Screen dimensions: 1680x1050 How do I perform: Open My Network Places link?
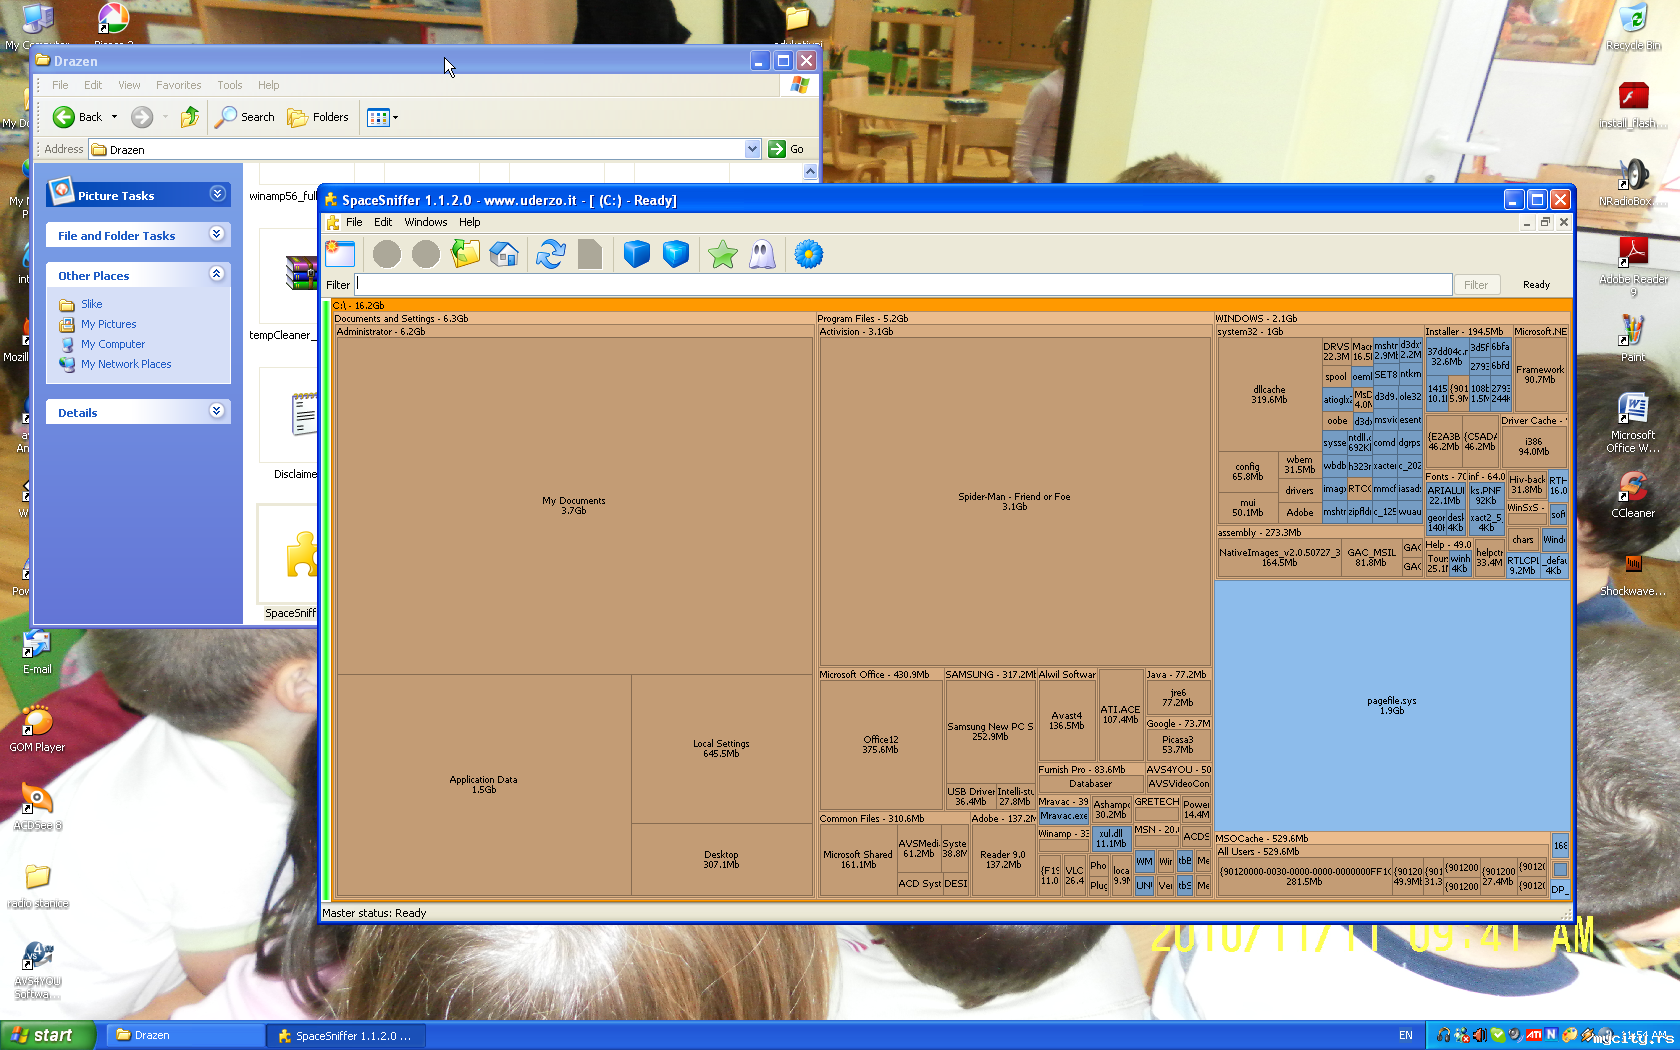126,364
